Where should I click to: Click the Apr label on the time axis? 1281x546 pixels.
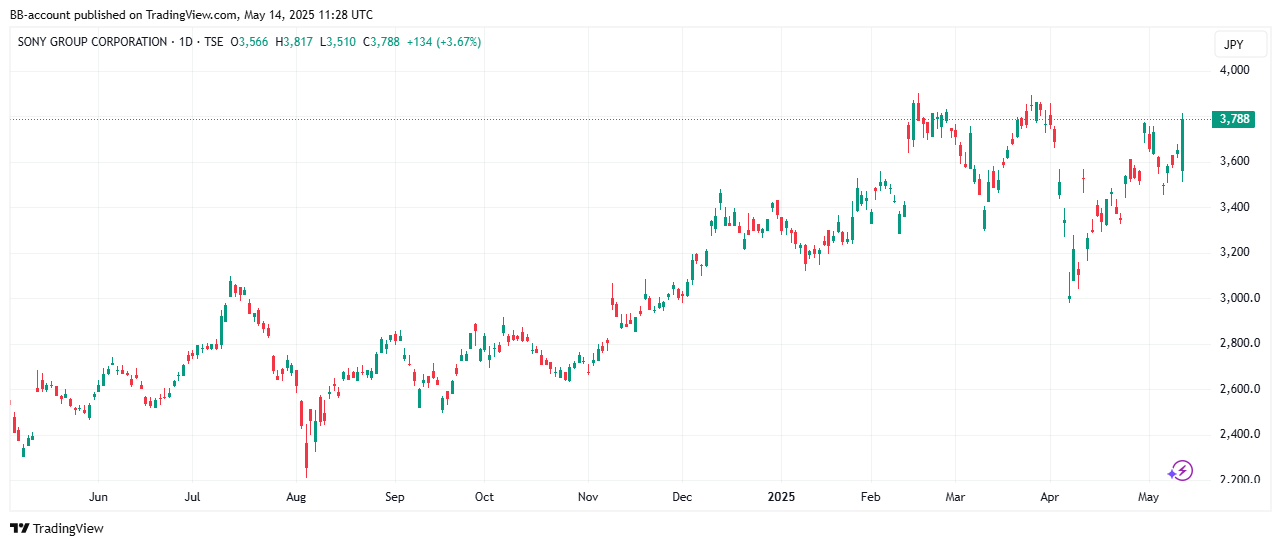(x=1048, y=497)
